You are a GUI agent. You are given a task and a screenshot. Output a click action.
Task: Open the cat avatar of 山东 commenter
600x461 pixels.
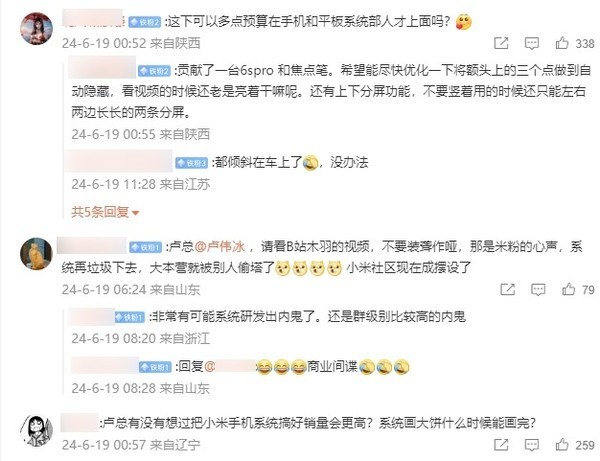36,254
